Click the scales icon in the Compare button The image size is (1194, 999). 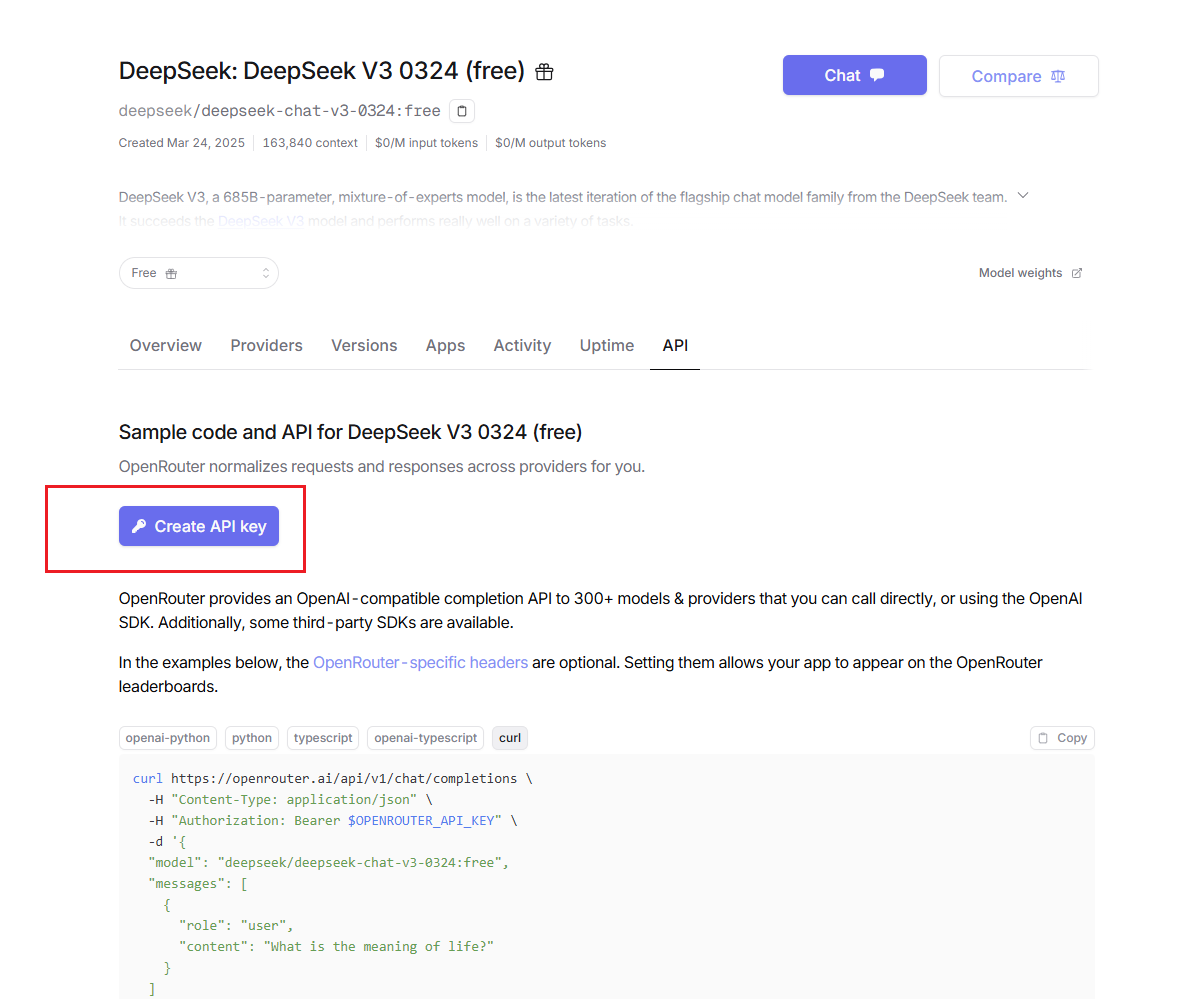coord(1058,76)
